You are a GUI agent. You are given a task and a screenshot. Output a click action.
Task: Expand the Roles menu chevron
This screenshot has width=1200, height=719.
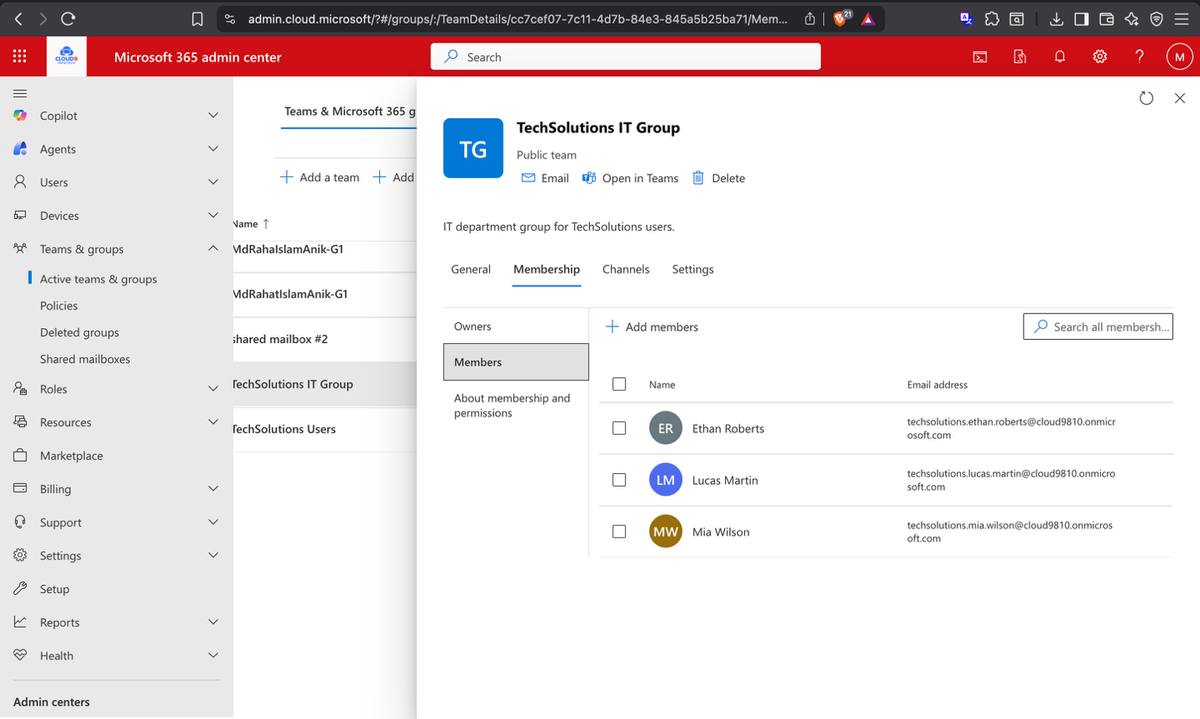click(213, 389)
